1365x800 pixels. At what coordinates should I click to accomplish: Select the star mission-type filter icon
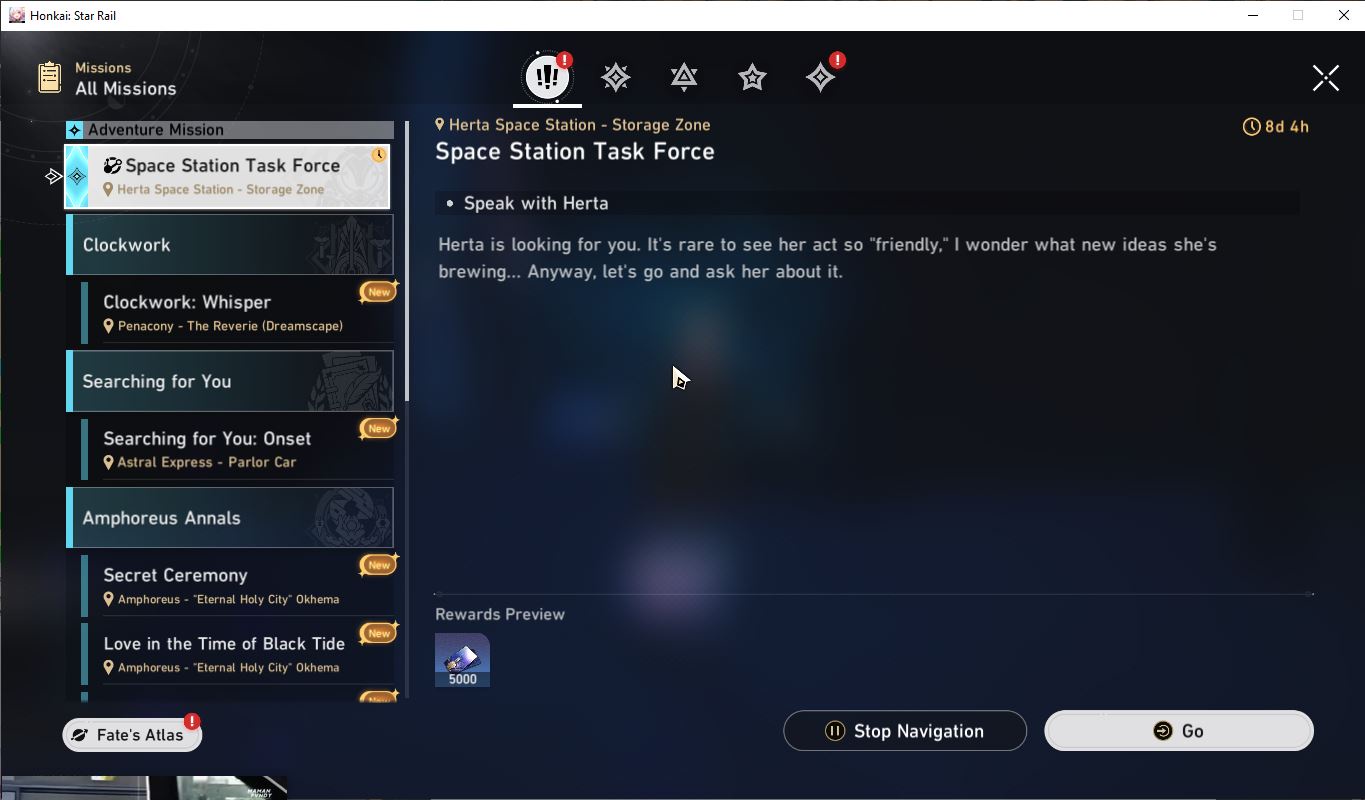[752, 77]
